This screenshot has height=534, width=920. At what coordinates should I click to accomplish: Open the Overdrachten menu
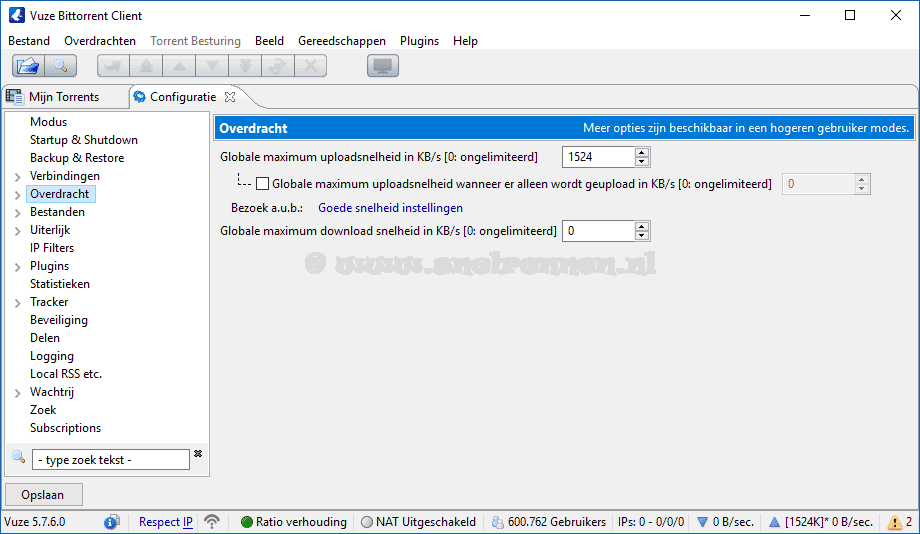coord(100,40)
